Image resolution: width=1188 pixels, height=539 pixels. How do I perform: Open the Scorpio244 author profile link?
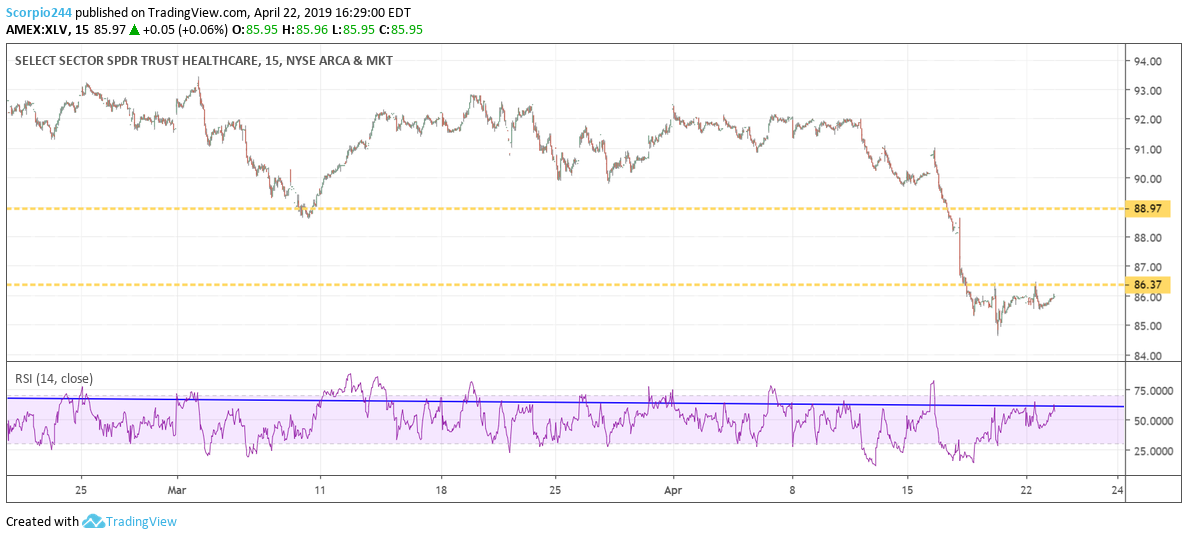click(x=38, y=10)
